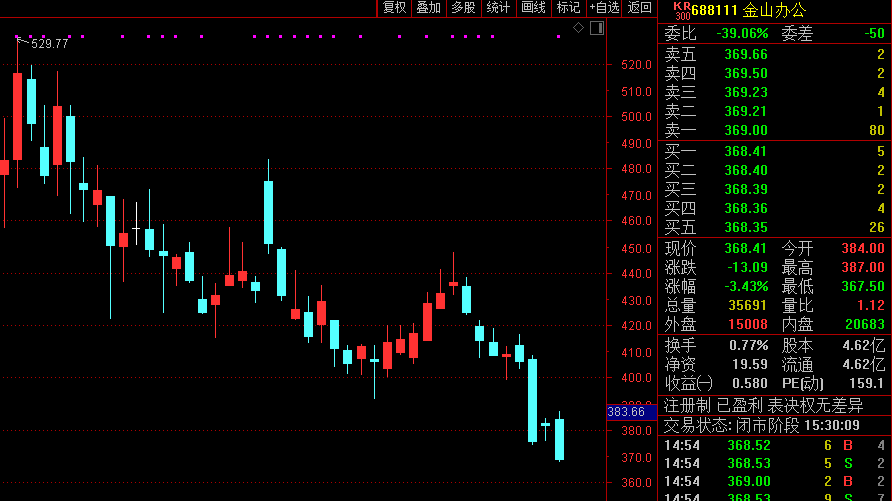Click the diamond icon above chart
This screenshot has width=892, height=501.
pyautogui.click(x=578, y=28)
